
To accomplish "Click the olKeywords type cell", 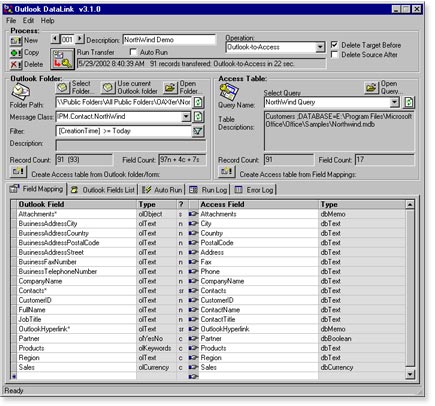I will click(x=156, y=348).
